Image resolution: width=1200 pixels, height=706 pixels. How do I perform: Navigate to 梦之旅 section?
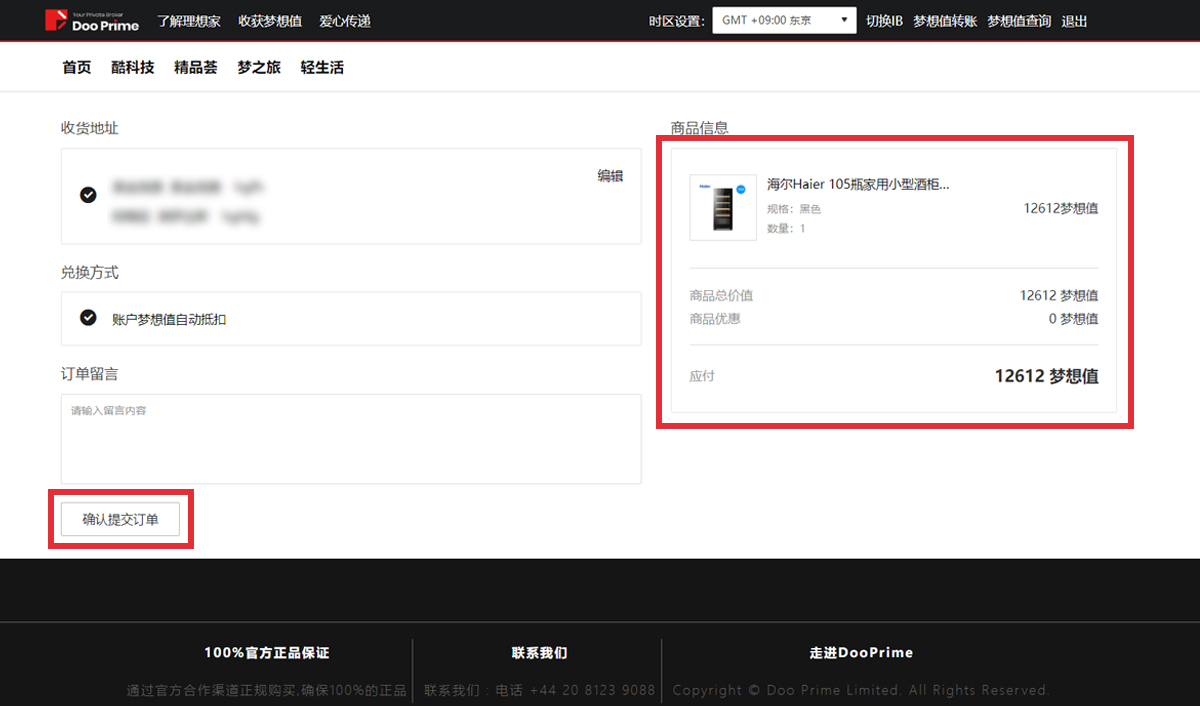259,68
